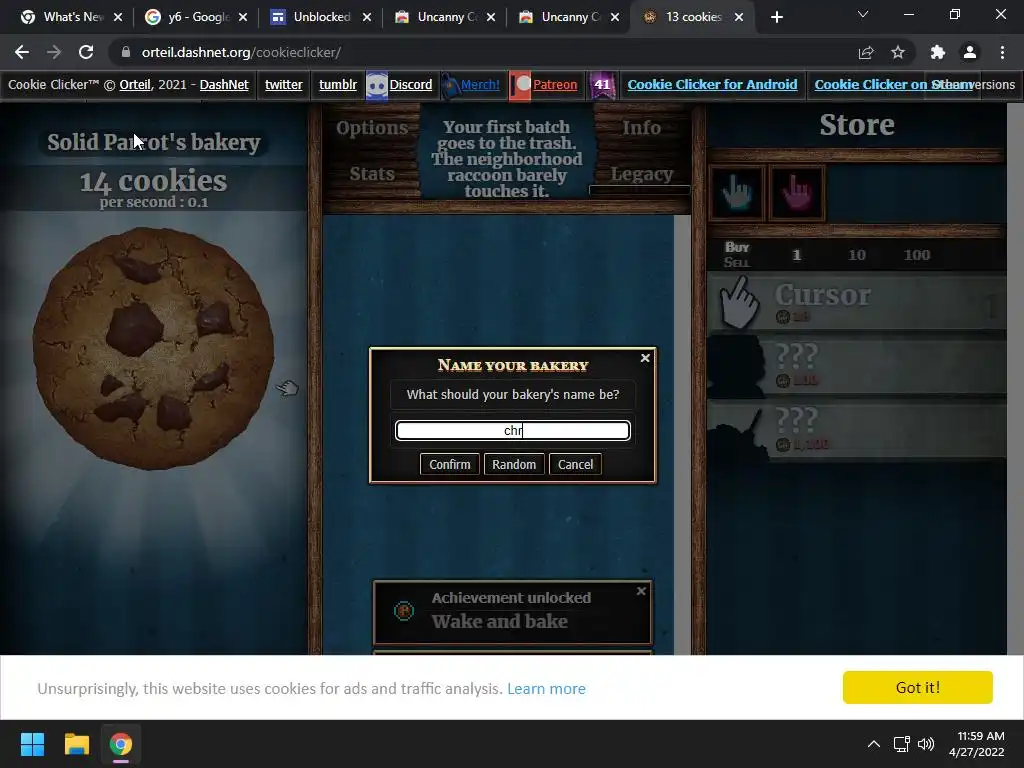Close the 13 cookies tab
This screenshot has height=768, width=1024.
[739, 17]
